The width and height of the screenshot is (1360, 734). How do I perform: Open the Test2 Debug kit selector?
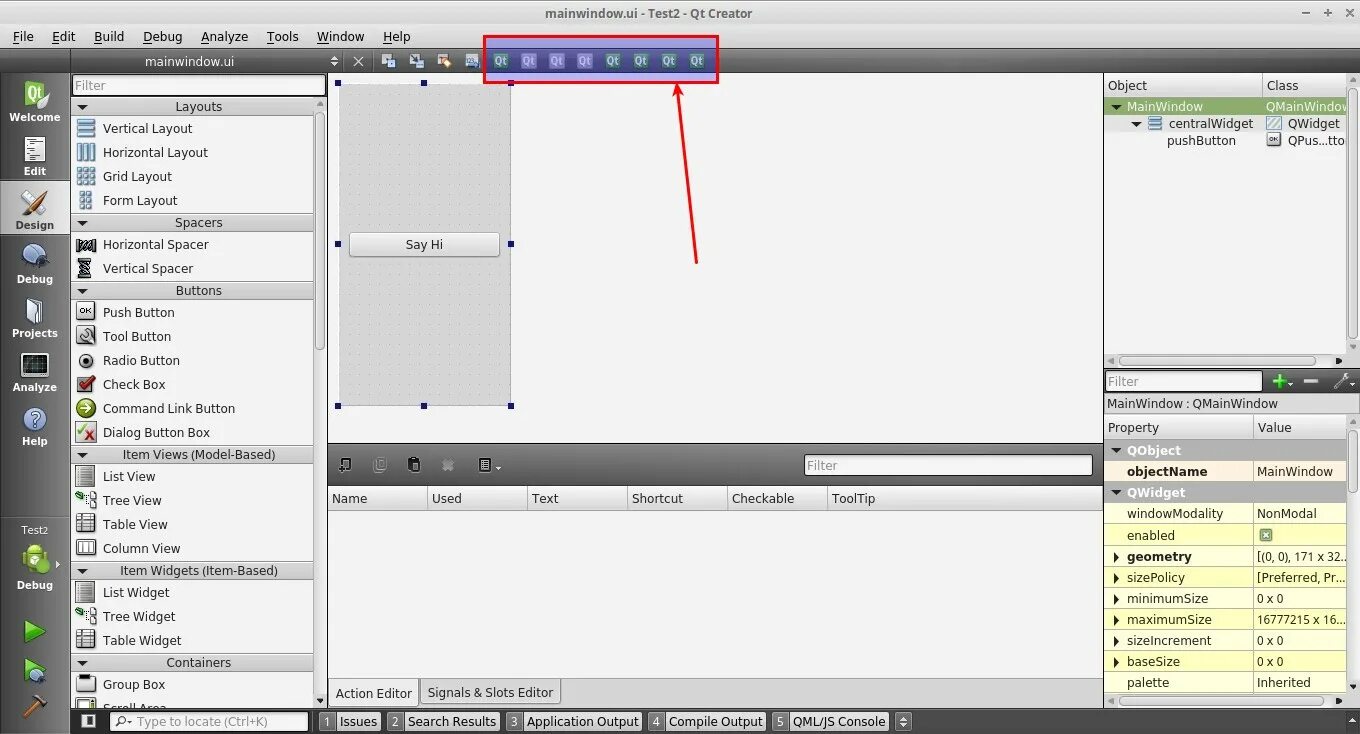[35, 560]
